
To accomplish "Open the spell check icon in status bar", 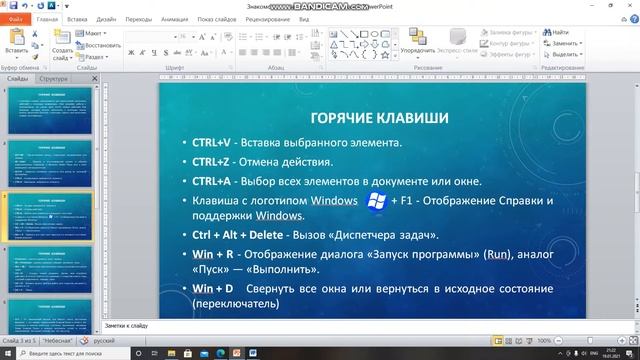I will 84,340.
